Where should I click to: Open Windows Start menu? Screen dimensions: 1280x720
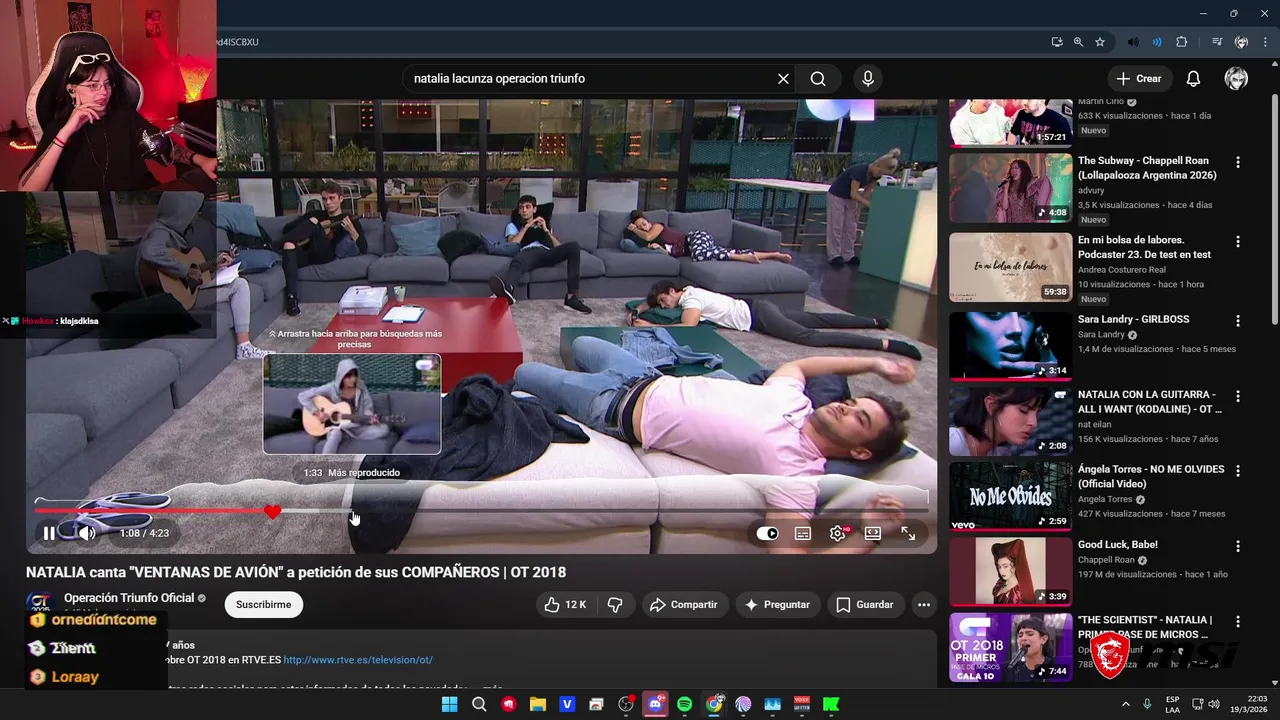coord(449,704)
